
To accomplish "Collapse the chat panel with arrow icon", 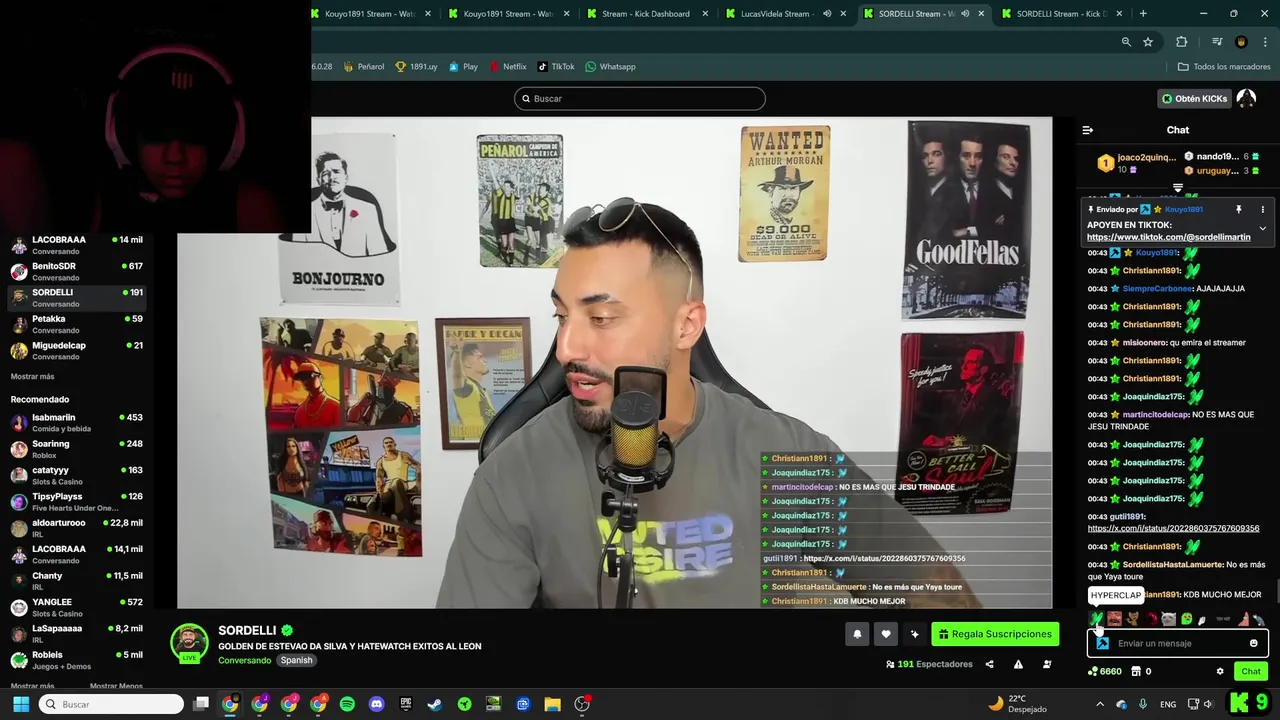I will (x=1088, y=130).
